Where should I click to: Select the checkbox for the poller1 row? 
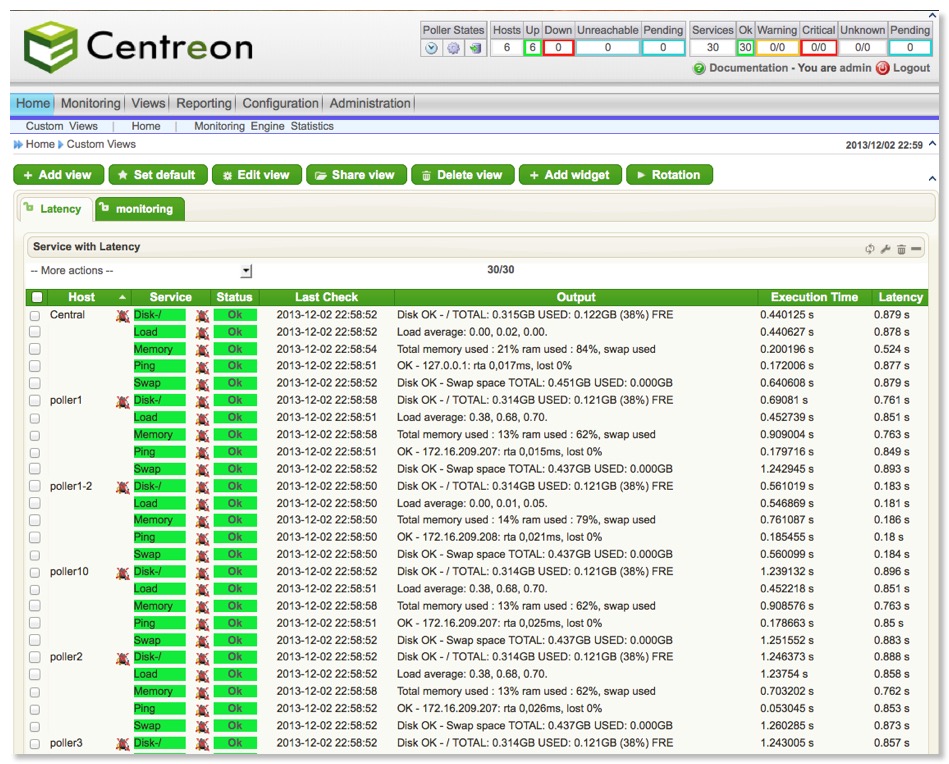(x=35, y=401)
